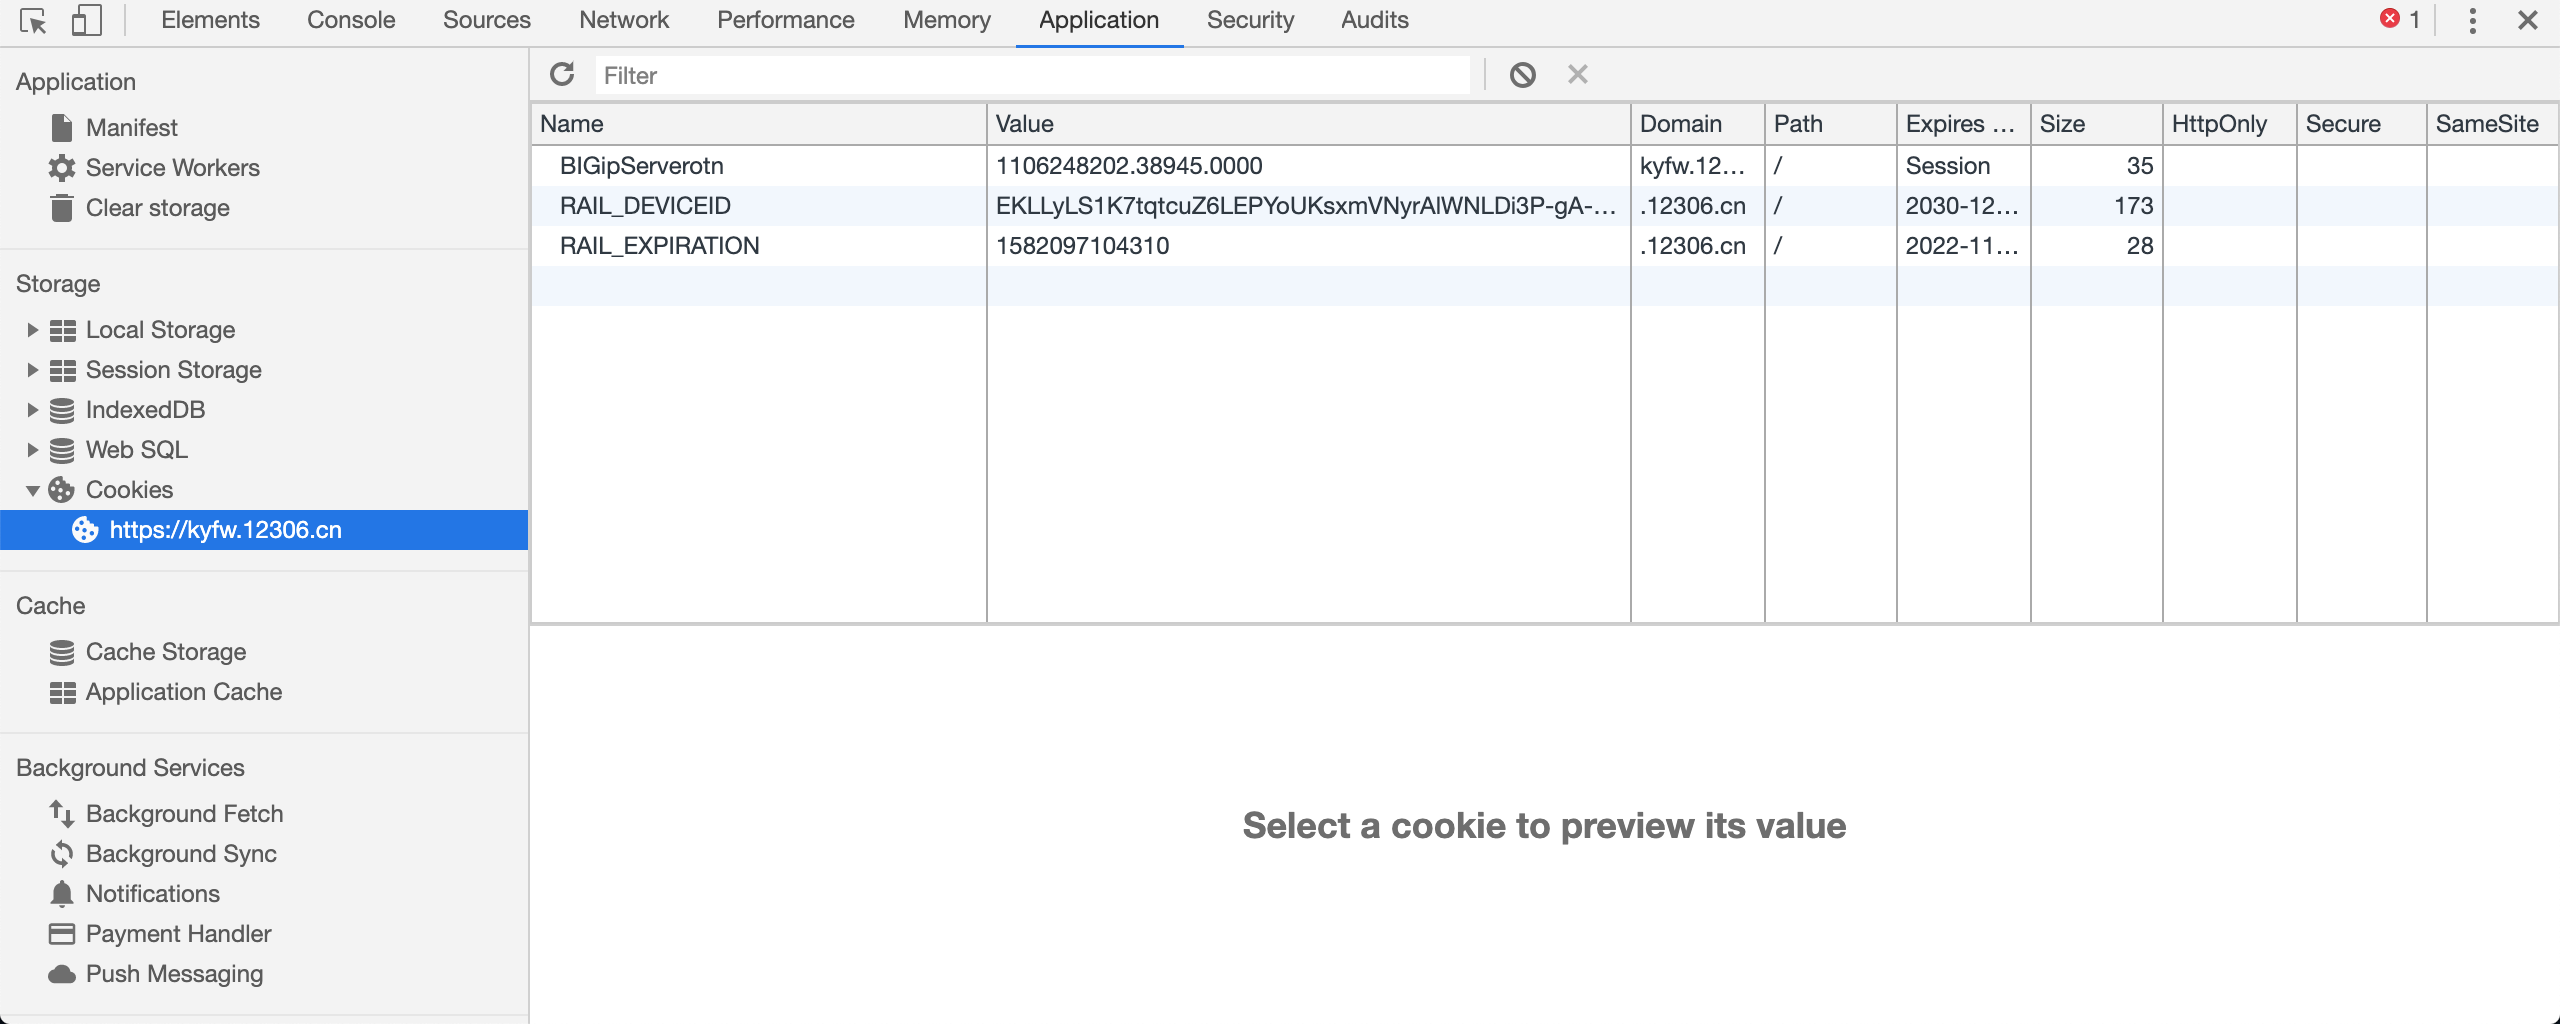Switch to the Console tab
2560x1024 pixels.
tap(351, 20)
